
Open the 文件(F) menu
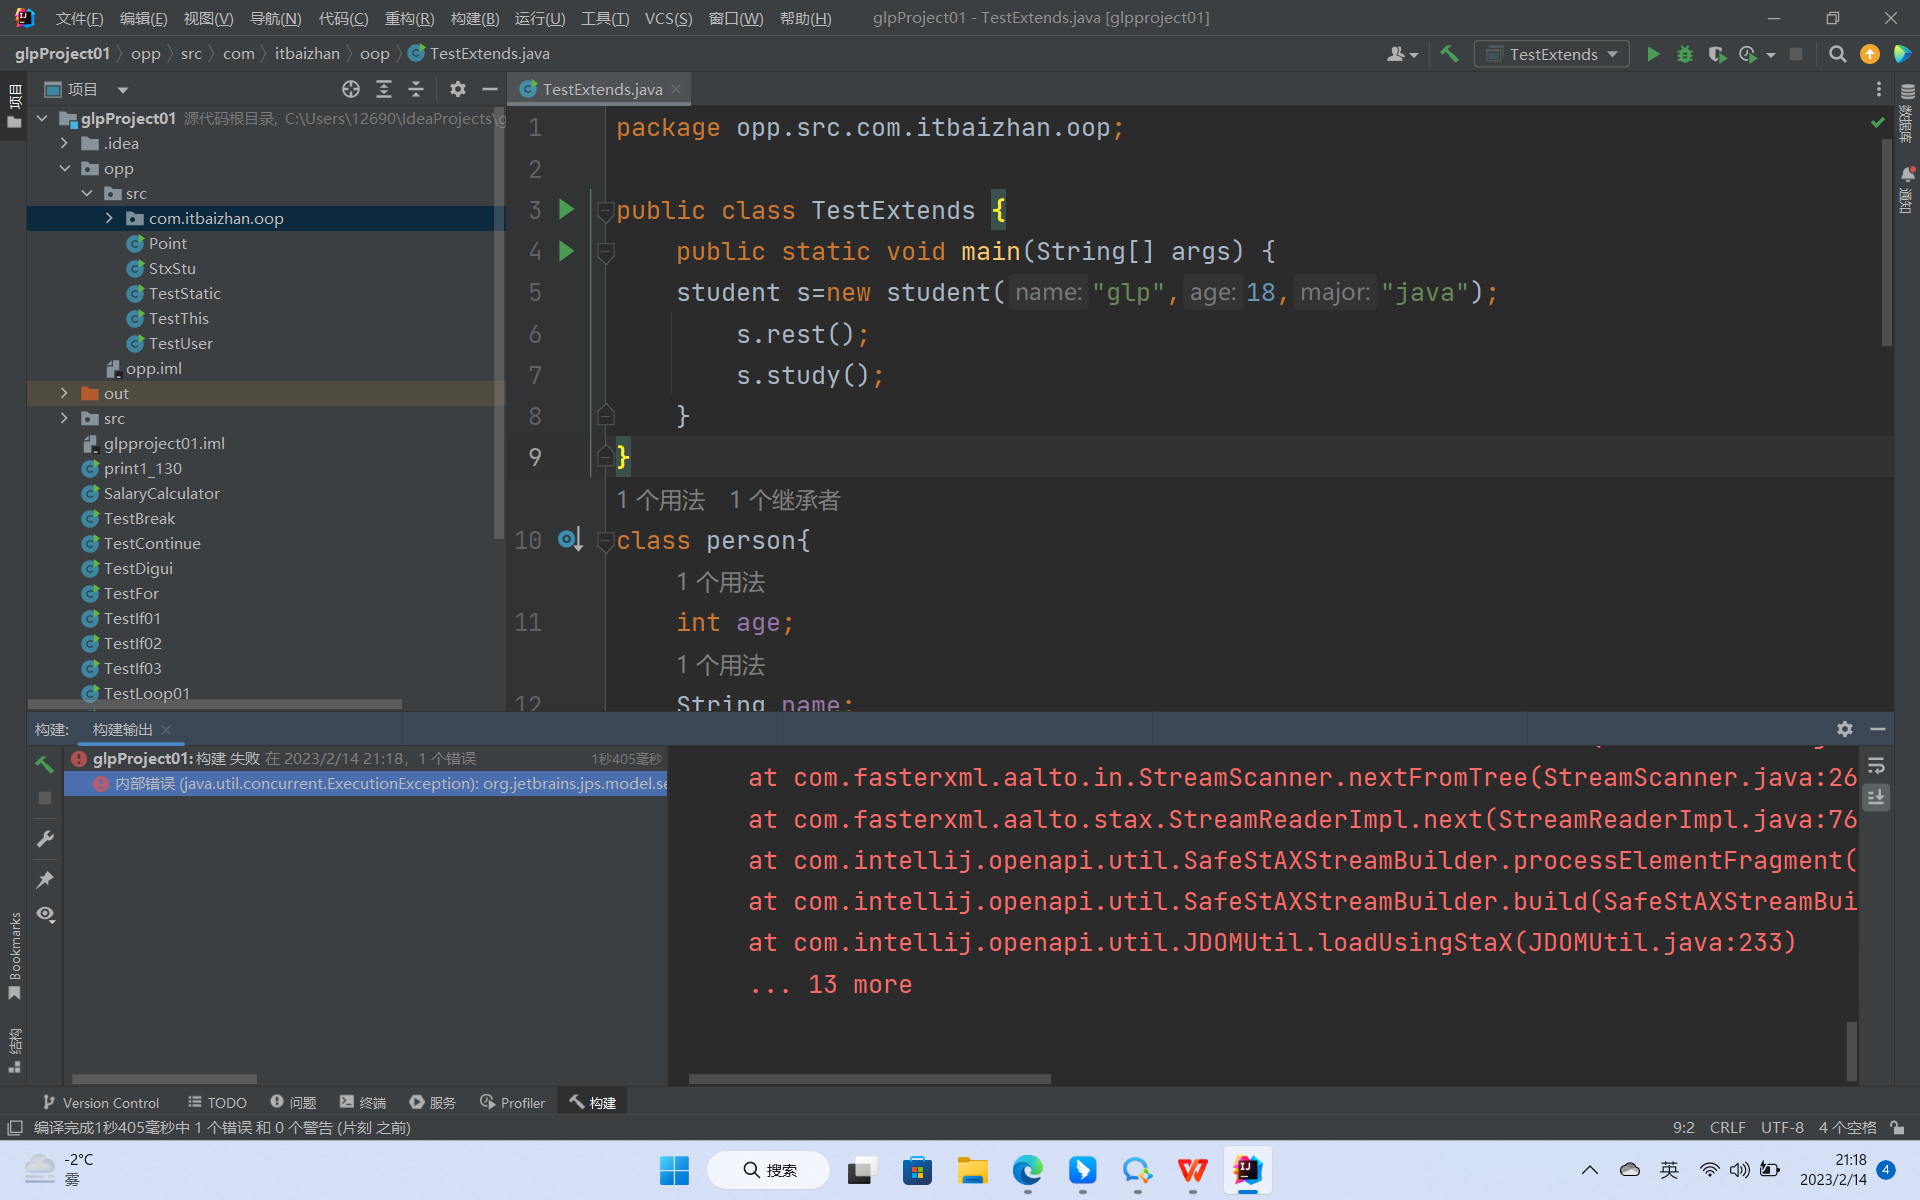(x=79, y=18)
